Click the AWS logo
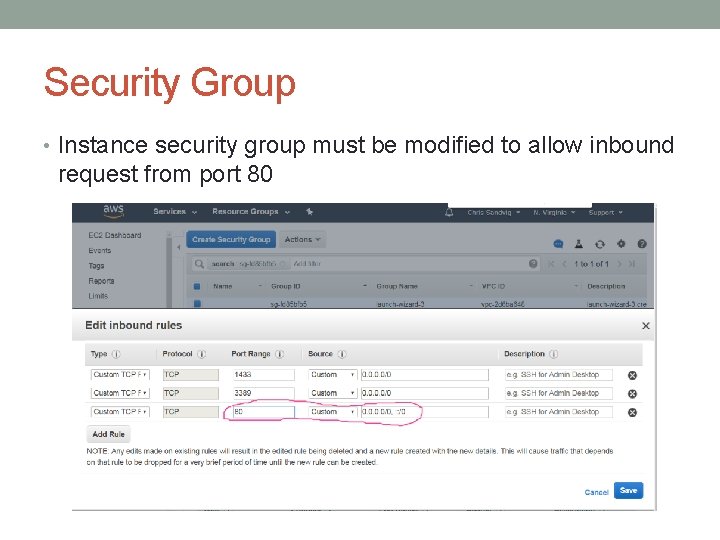Screen dimensions: 720x540 113,211
